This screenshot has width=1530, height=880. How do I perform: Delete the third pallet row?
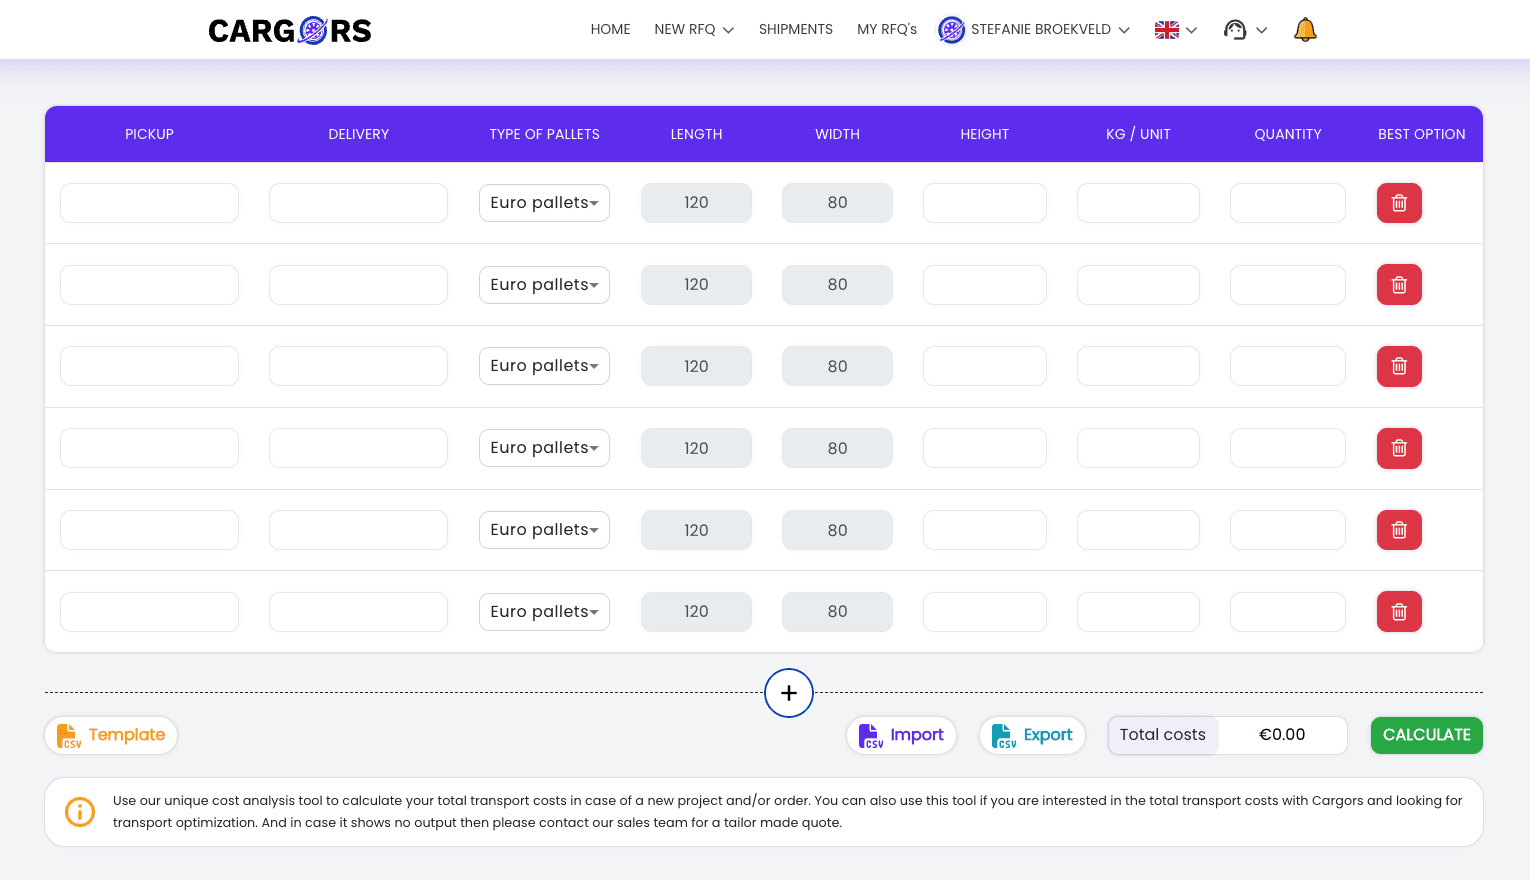[x=1399, y=366]
